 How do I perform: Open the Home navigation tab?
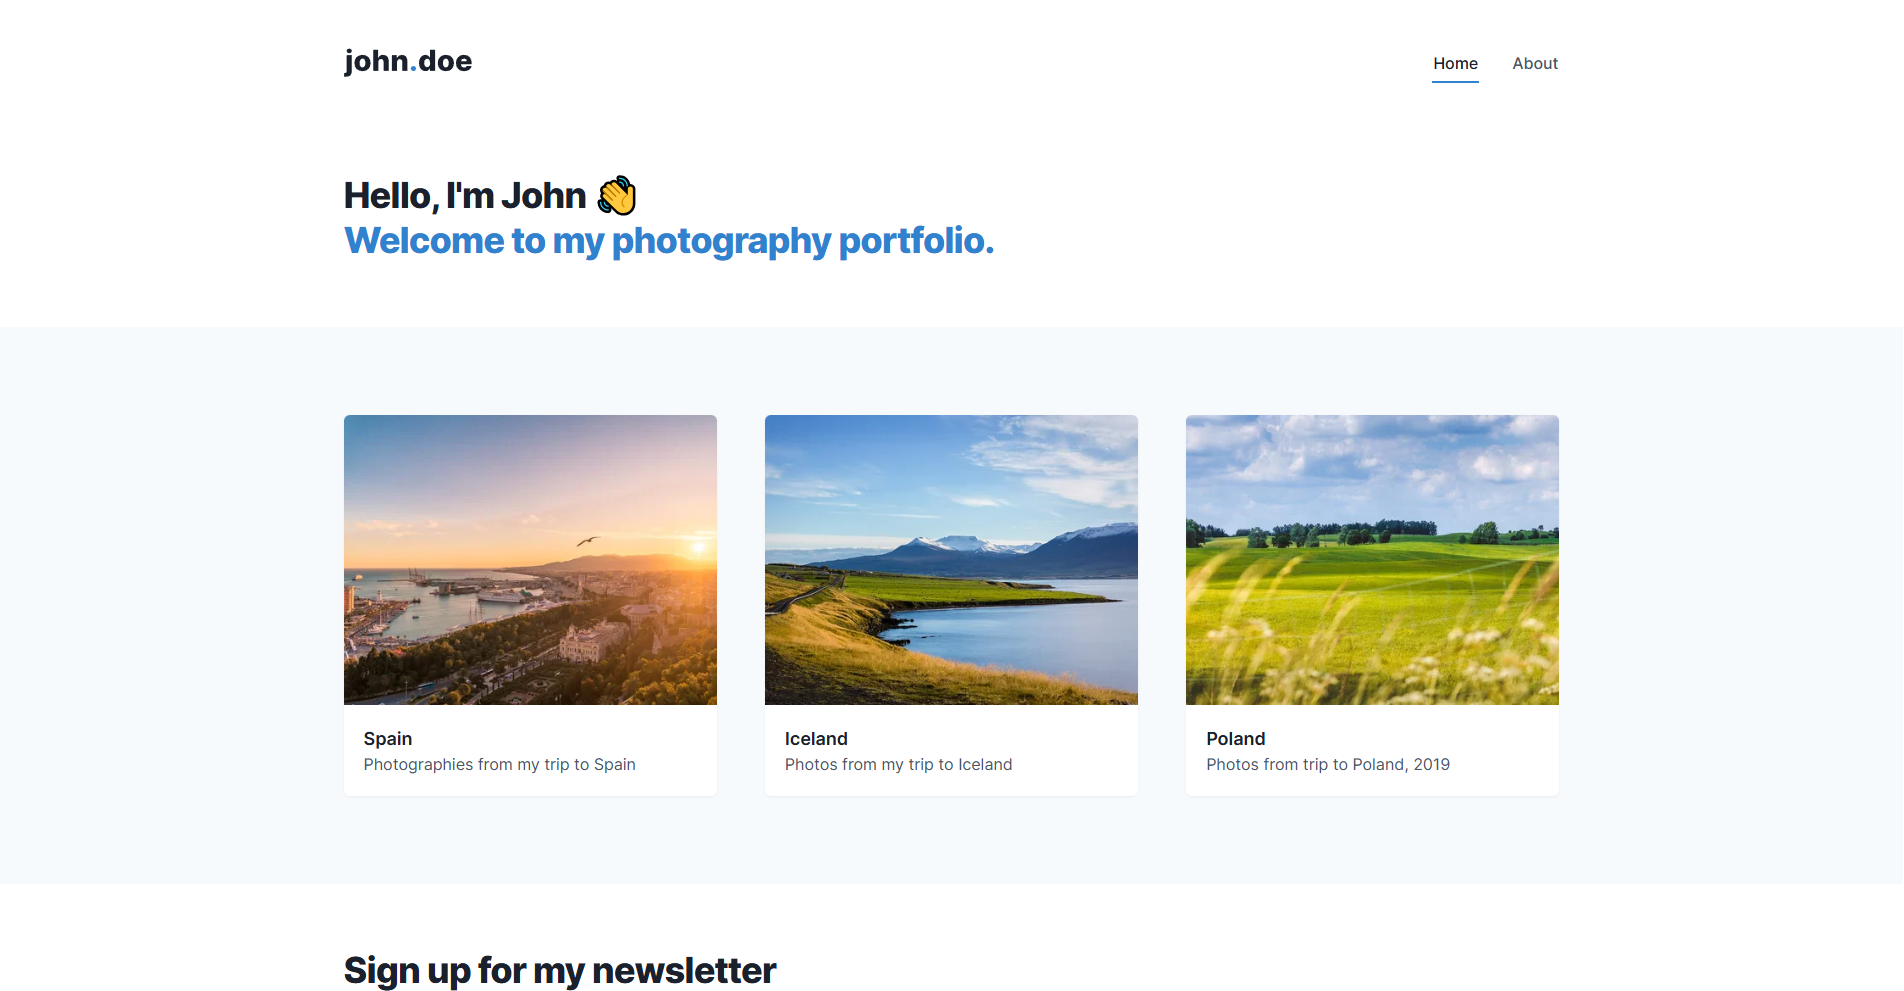(x=1455, y=63)
